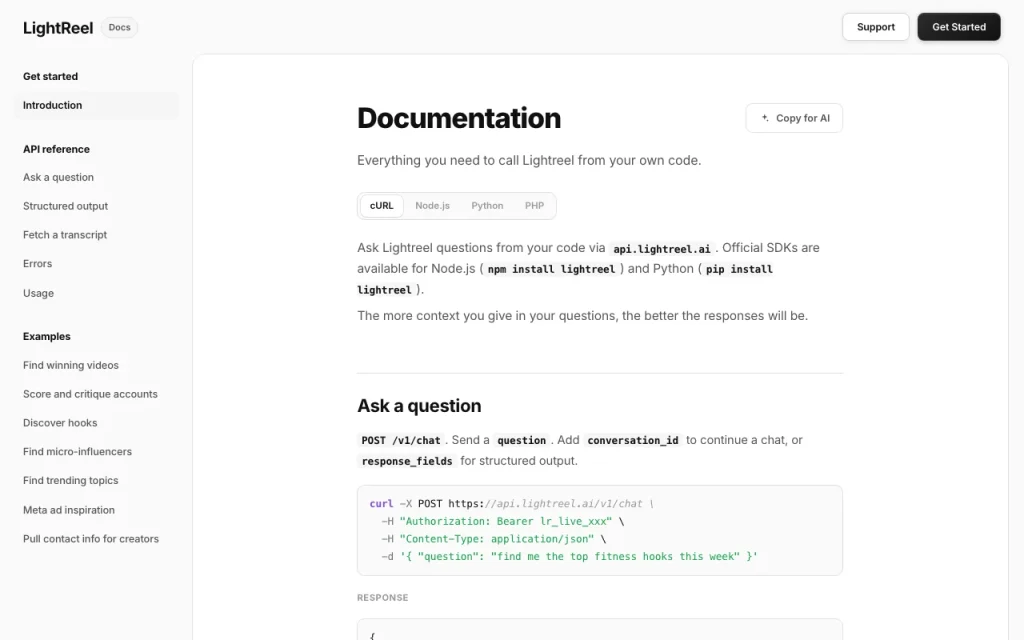
Task: Click the POST /v1/chat inline code
Action: point(401,440)
